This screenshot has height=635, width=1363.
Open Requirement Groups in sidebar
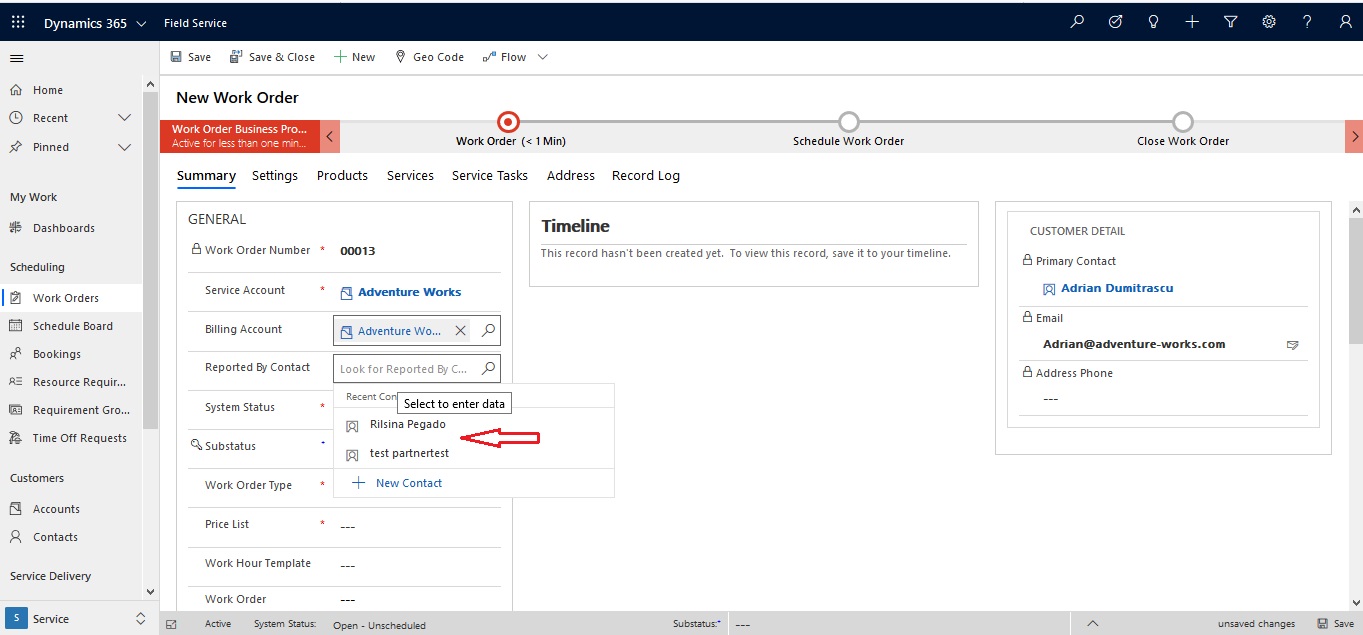pos(81,410)
